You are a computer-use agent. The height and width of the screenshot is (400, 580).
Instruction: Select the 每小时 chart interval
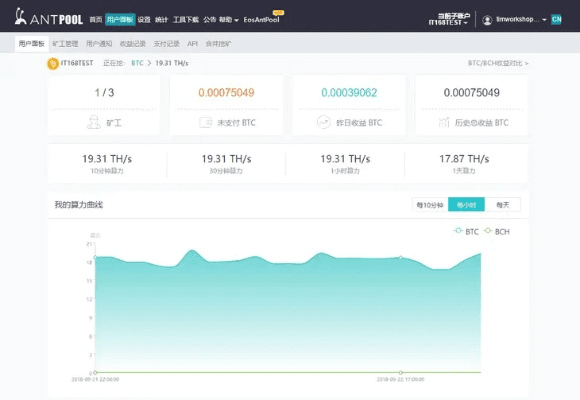pyautogui.click(x=466, y=205)
